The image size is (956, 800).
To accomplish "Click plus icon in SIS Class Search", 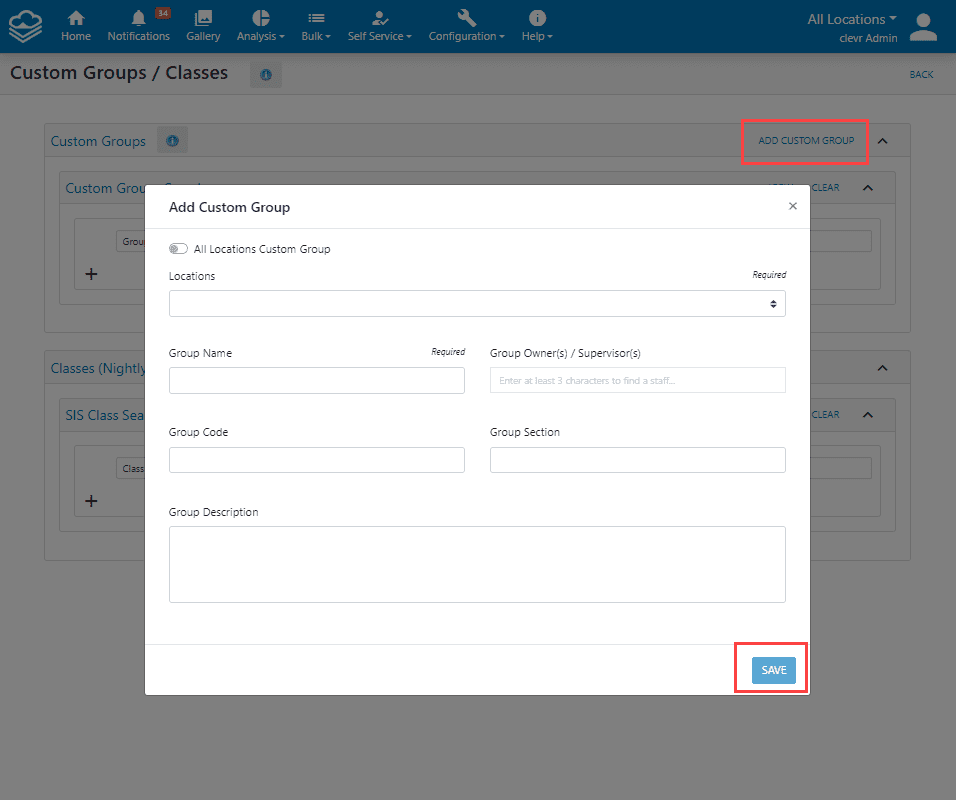I will coord(91,501).
